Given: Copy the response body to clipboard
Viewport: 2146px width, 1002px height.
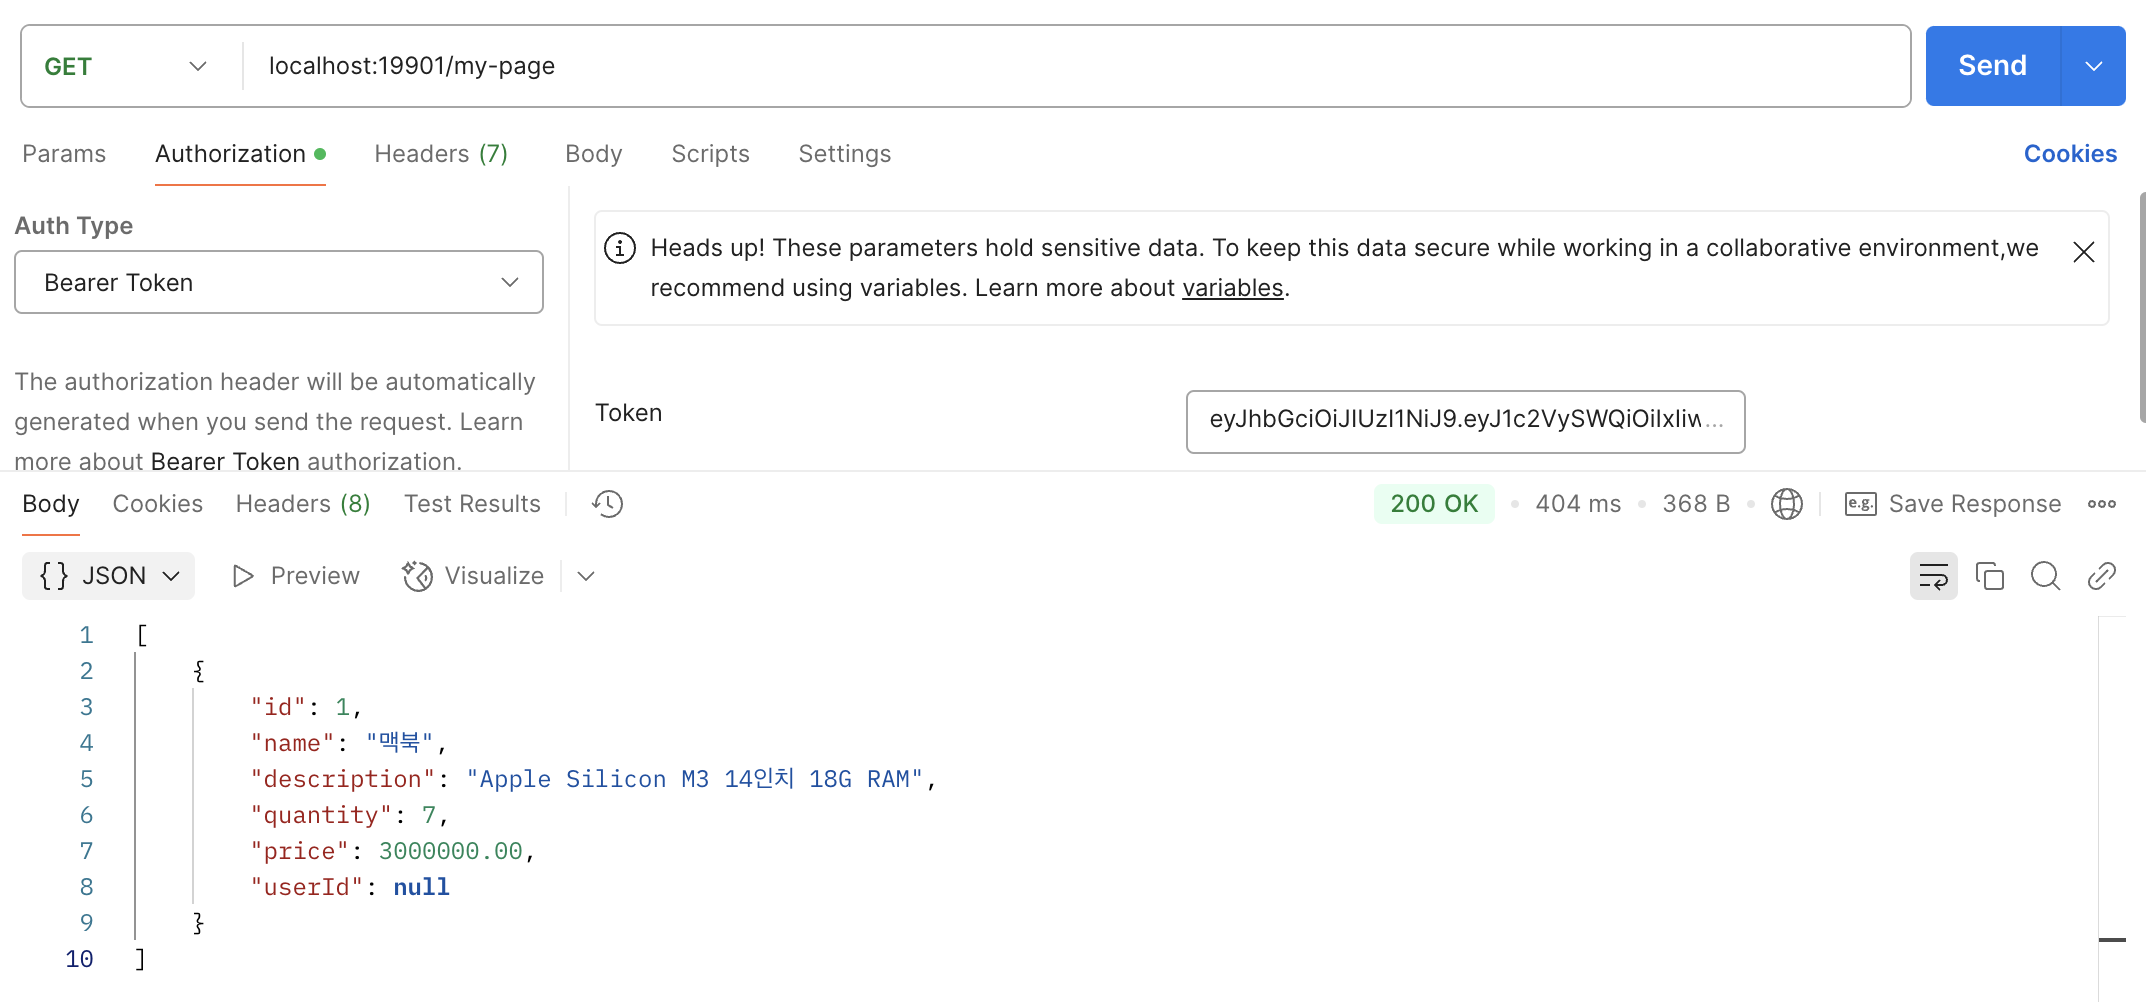Looking at the screenshot, I should [x=1989, y=576].
